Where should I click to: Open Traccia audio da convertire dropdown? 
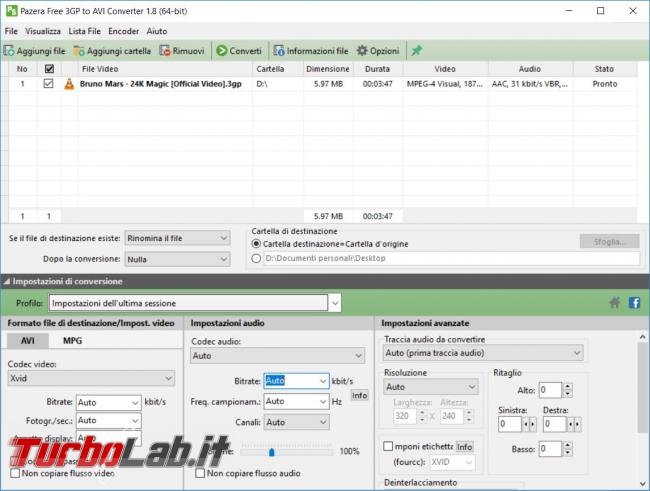tap(483, 353)
